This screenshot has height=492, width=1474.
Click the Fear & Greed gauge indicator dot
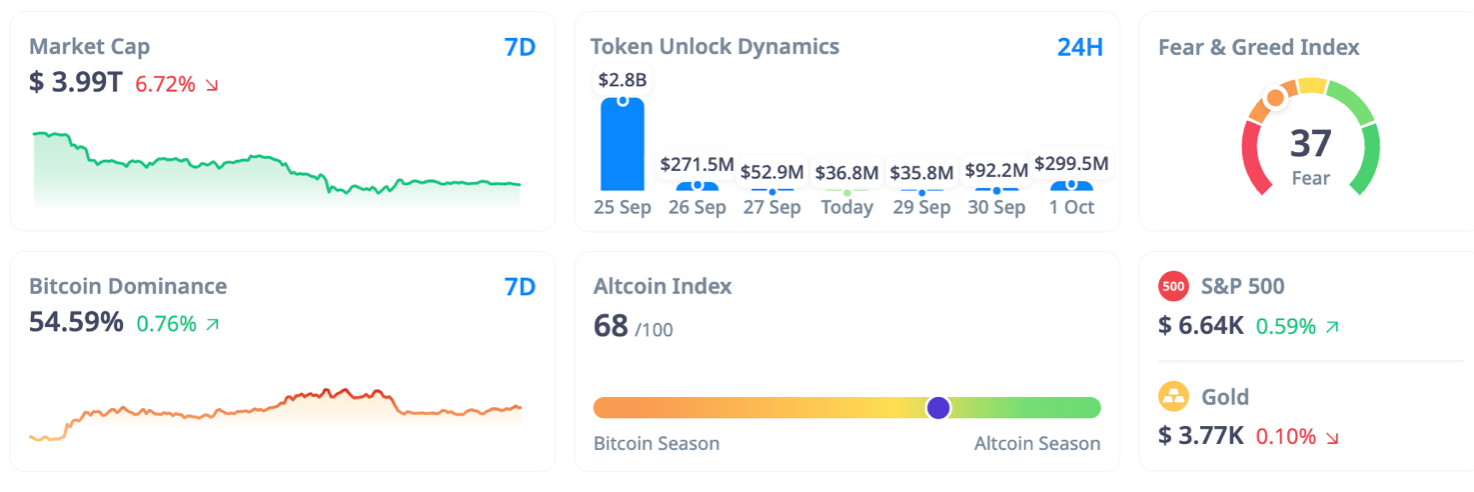(x=1275, y=98)
